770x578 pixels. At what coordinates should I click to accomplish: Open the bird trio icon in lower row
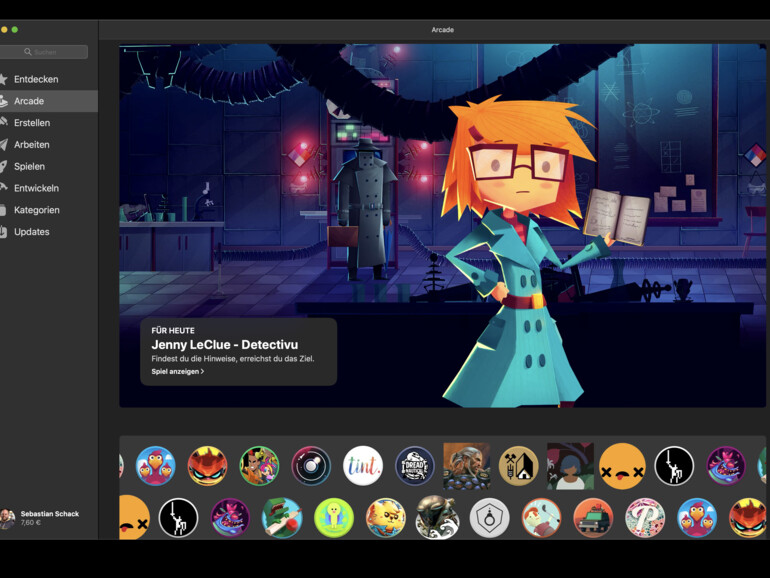(x=697, y=518)
